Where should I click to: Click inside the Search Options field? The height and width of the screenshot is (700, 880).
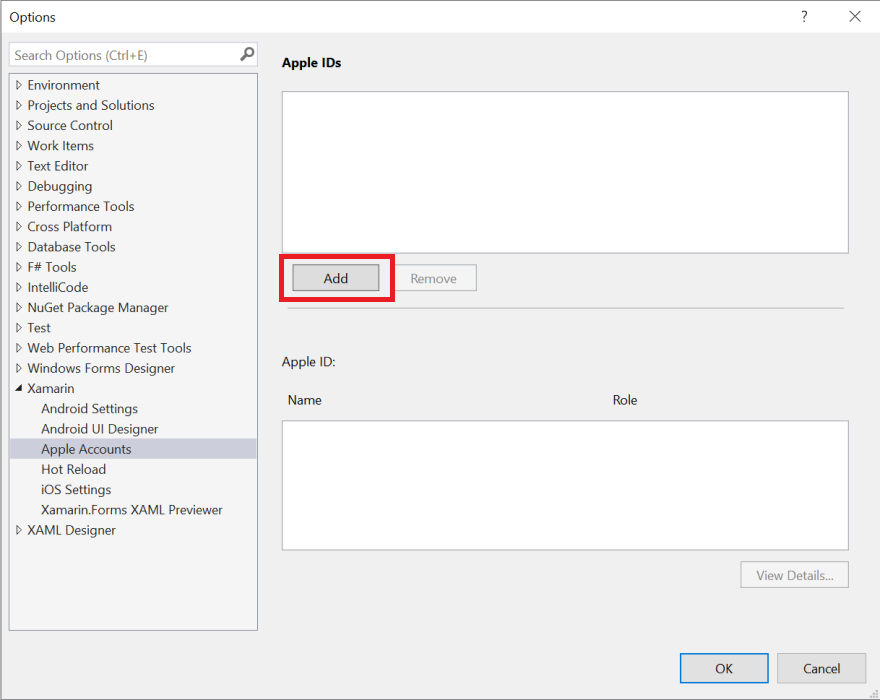120,54
